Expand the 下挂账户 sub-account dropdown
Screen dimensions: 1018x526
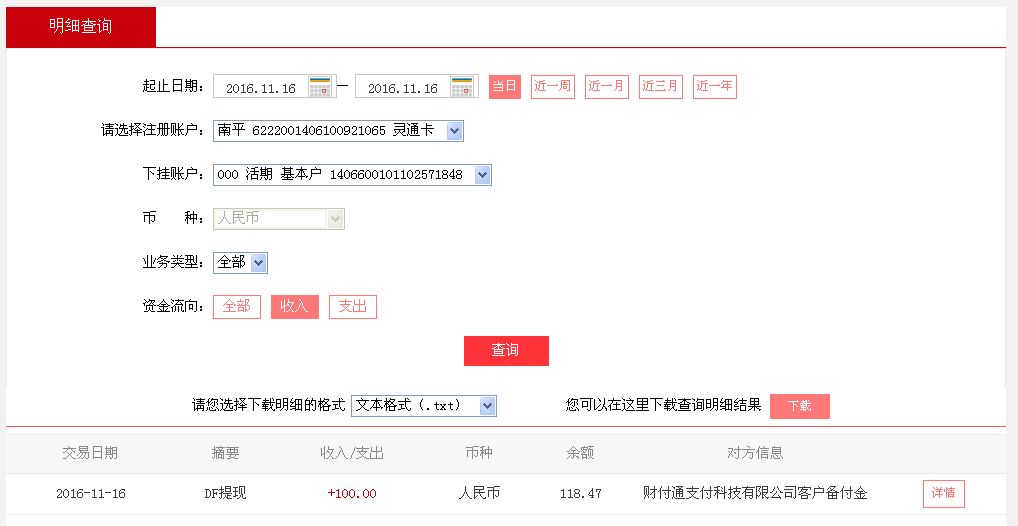[x=482, y=175]
